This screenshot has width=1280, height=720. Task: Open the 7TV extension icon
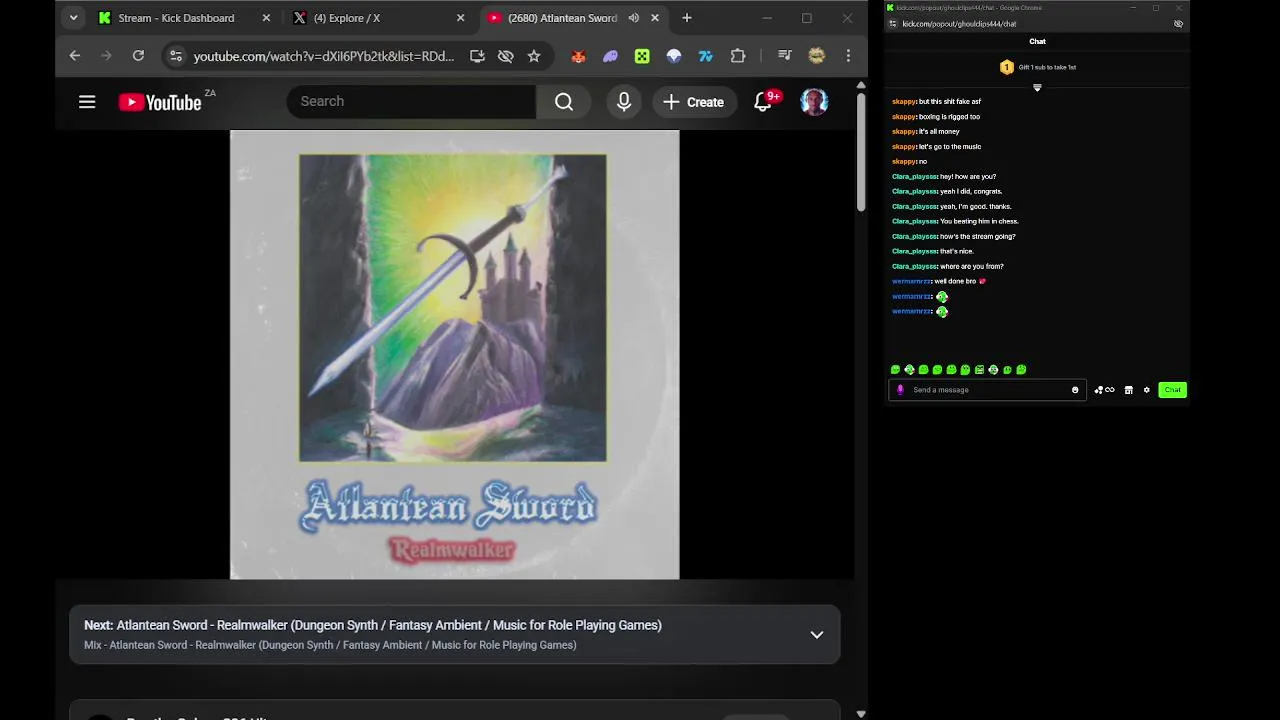tap(706, 56)
